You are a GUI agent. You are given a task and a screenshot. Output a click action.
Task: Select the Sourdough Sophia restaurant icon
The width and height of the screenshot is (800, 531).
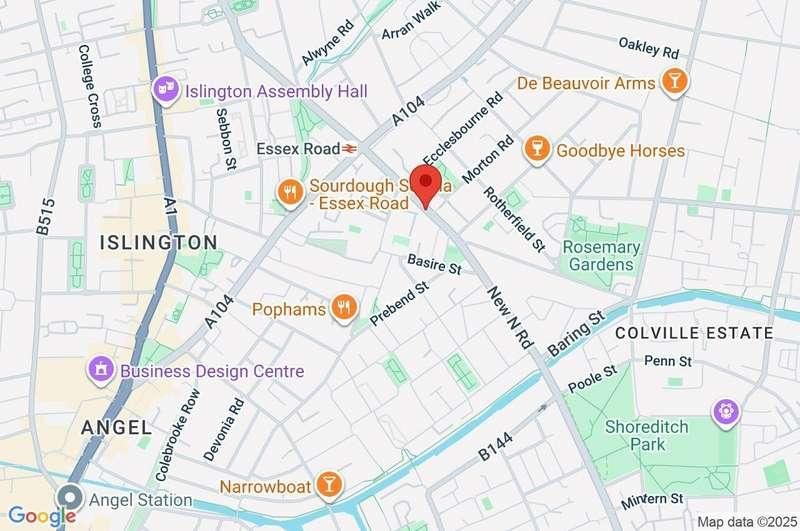[x=290, y=194]
